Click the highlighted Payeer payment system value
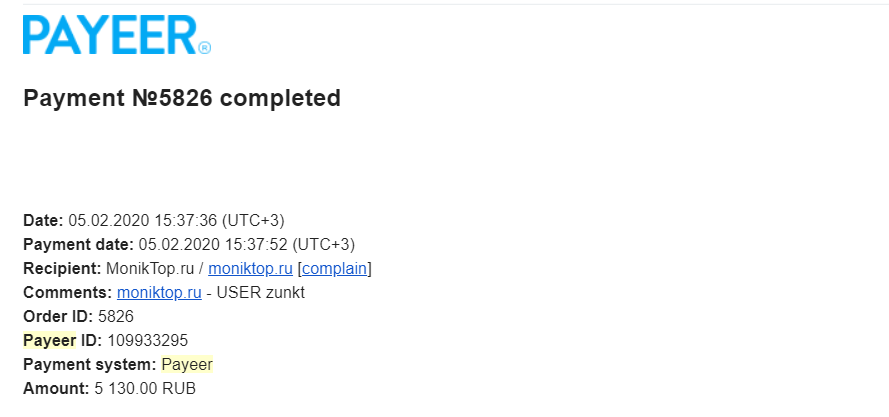The image size is (889, 417). [187, 364]
